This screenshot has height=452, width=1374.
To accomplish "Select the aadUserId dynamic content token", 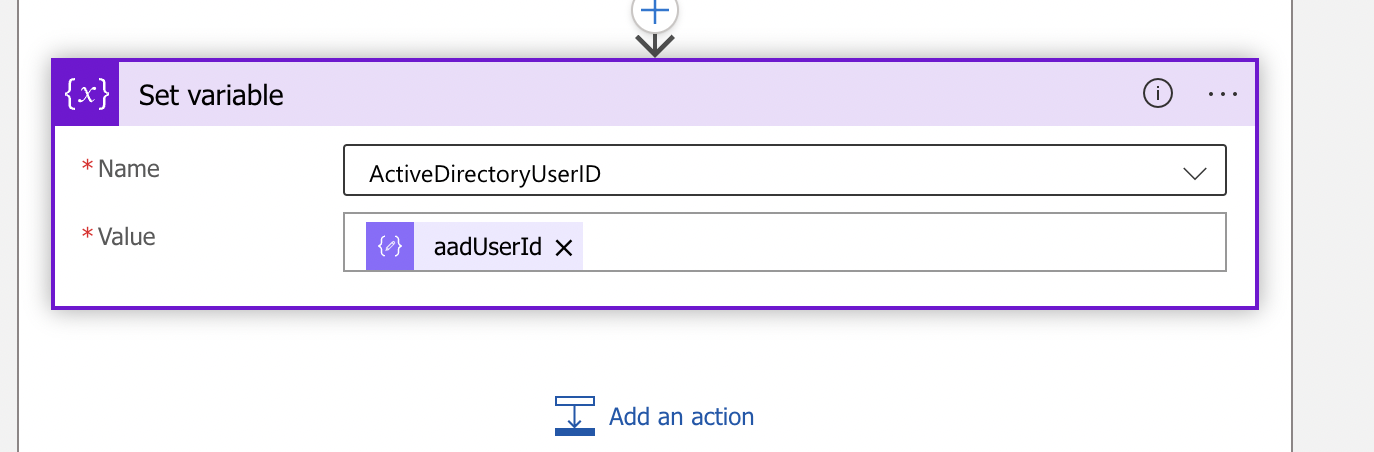I will 474,247.
